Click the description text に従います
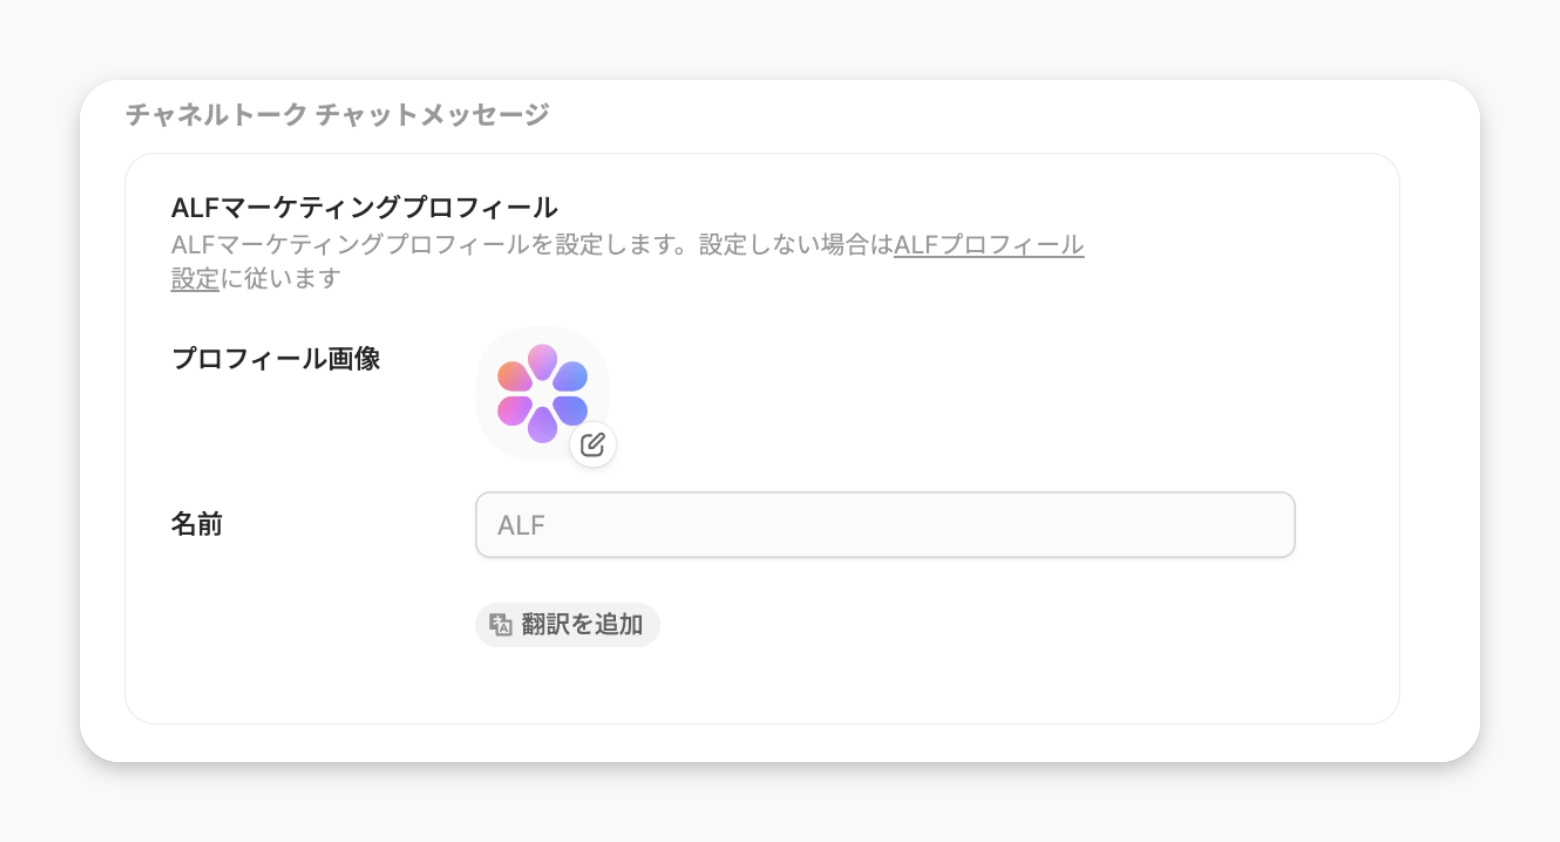1560x842 pixels. [x=281, y=279]
